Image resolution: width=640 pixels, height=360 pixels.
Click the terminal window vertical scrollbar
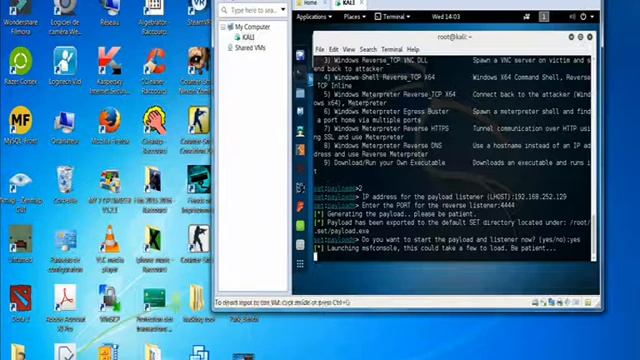pyautogui.click(x=593, y=158)
